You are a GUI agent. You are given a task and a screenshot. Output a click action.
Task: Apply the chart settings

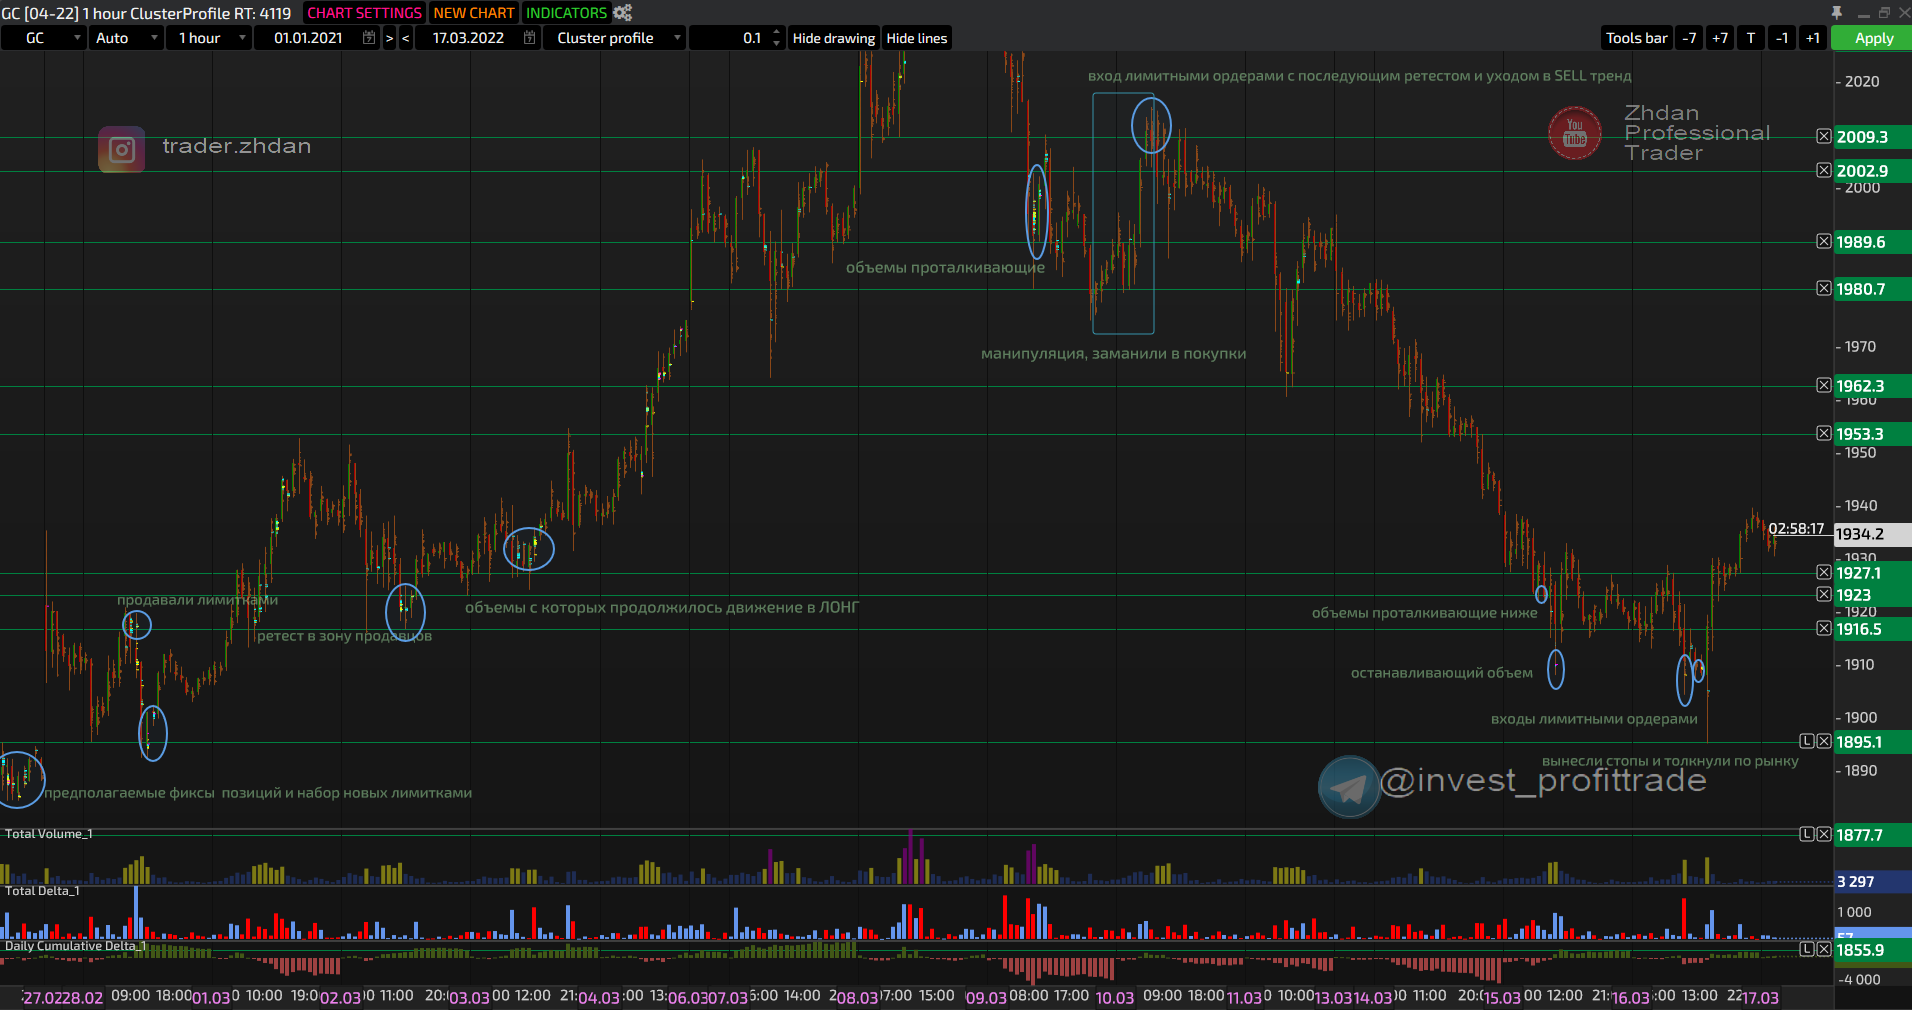point(1872,38)
